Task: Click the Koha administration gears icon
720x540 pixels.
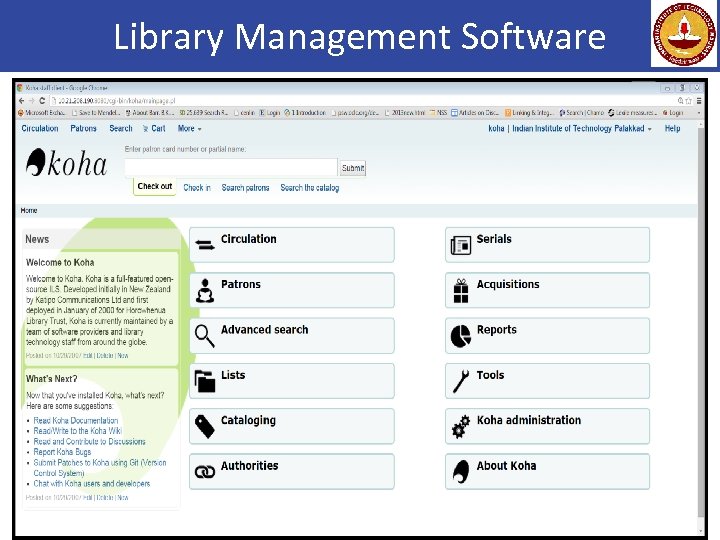Action: click(461, 426)
